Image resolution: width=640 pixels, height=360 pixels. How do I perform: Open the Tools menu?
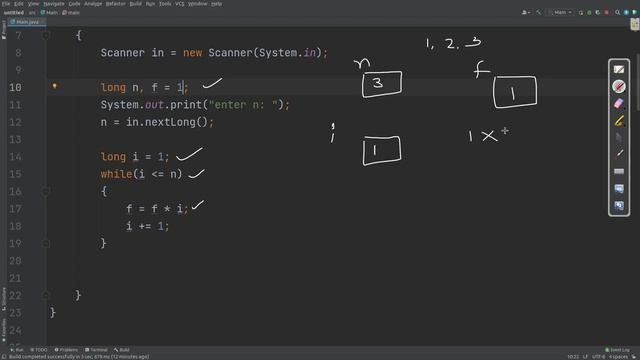(165, 4)
